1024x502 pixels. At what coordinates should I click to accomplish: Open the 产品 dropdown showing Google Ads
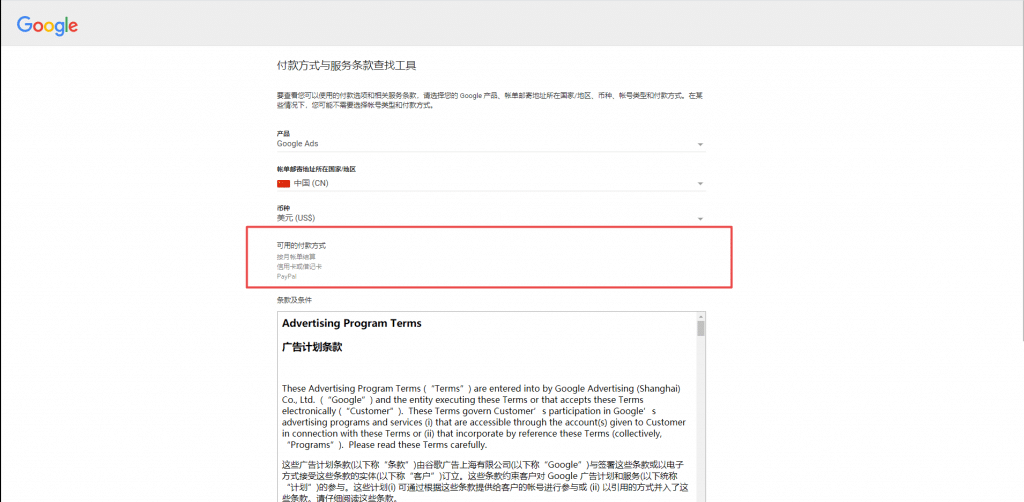click(490, 144)
